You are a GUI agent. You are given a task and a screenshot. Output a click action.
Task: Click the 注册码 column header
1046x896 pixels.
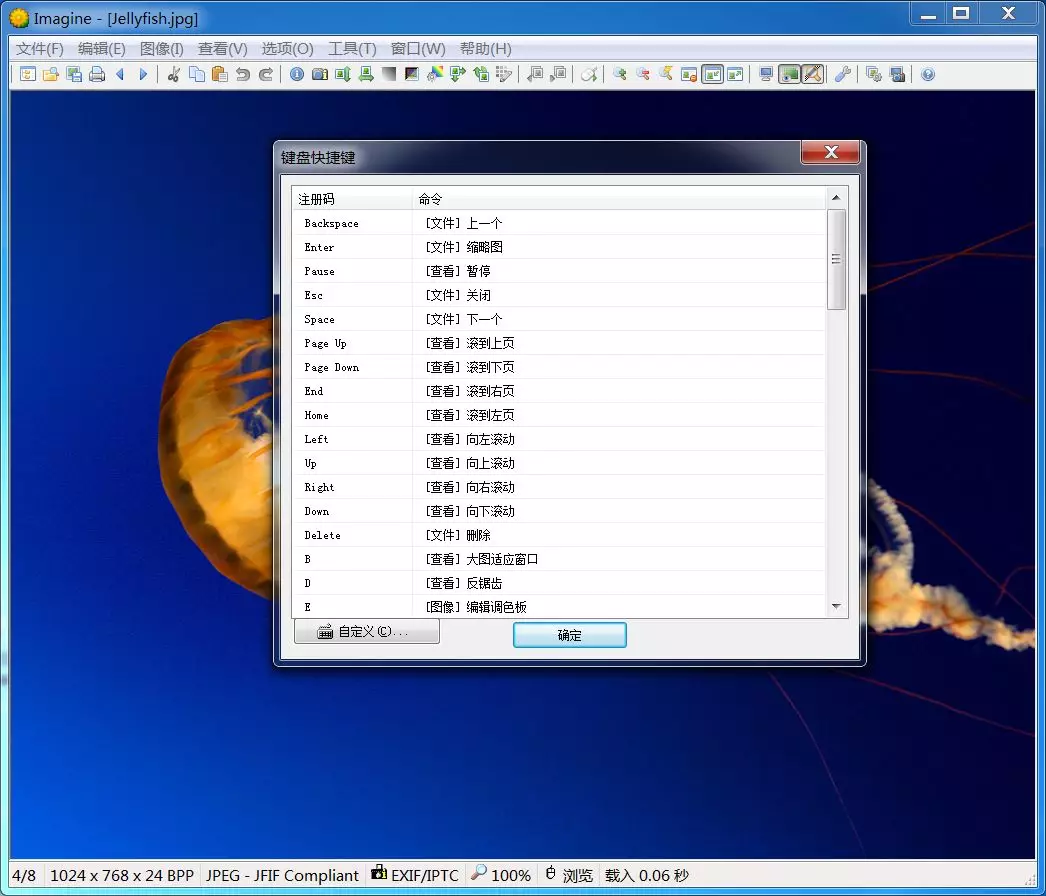352,199
